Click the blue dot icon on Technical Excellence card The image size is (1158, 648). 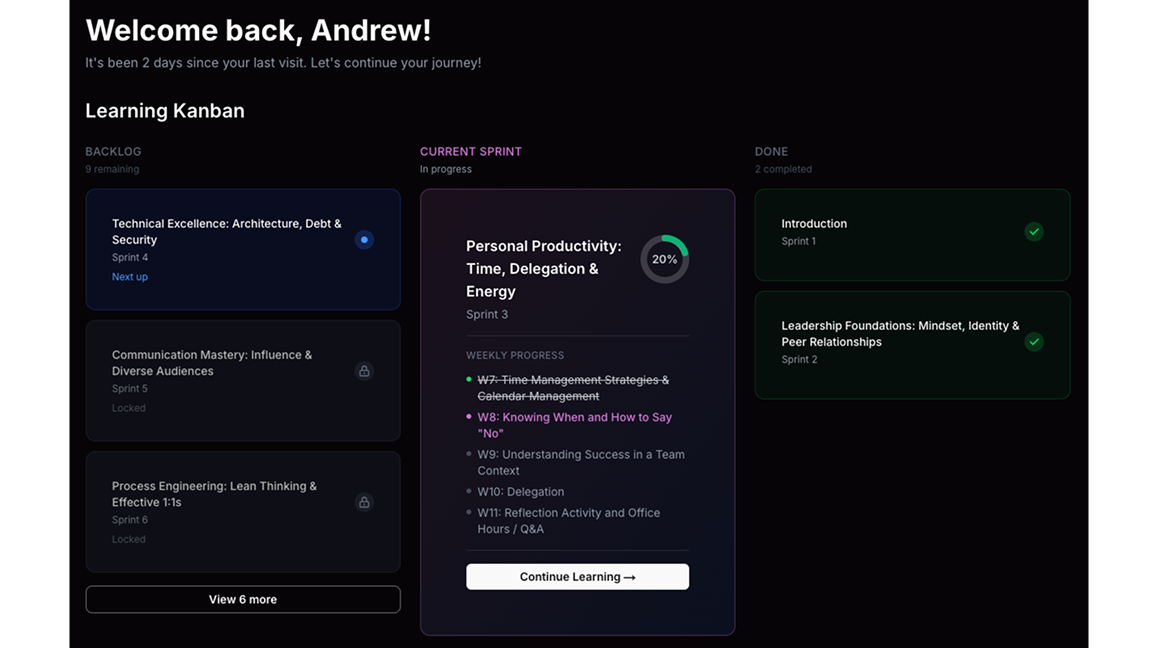[364, 240]
